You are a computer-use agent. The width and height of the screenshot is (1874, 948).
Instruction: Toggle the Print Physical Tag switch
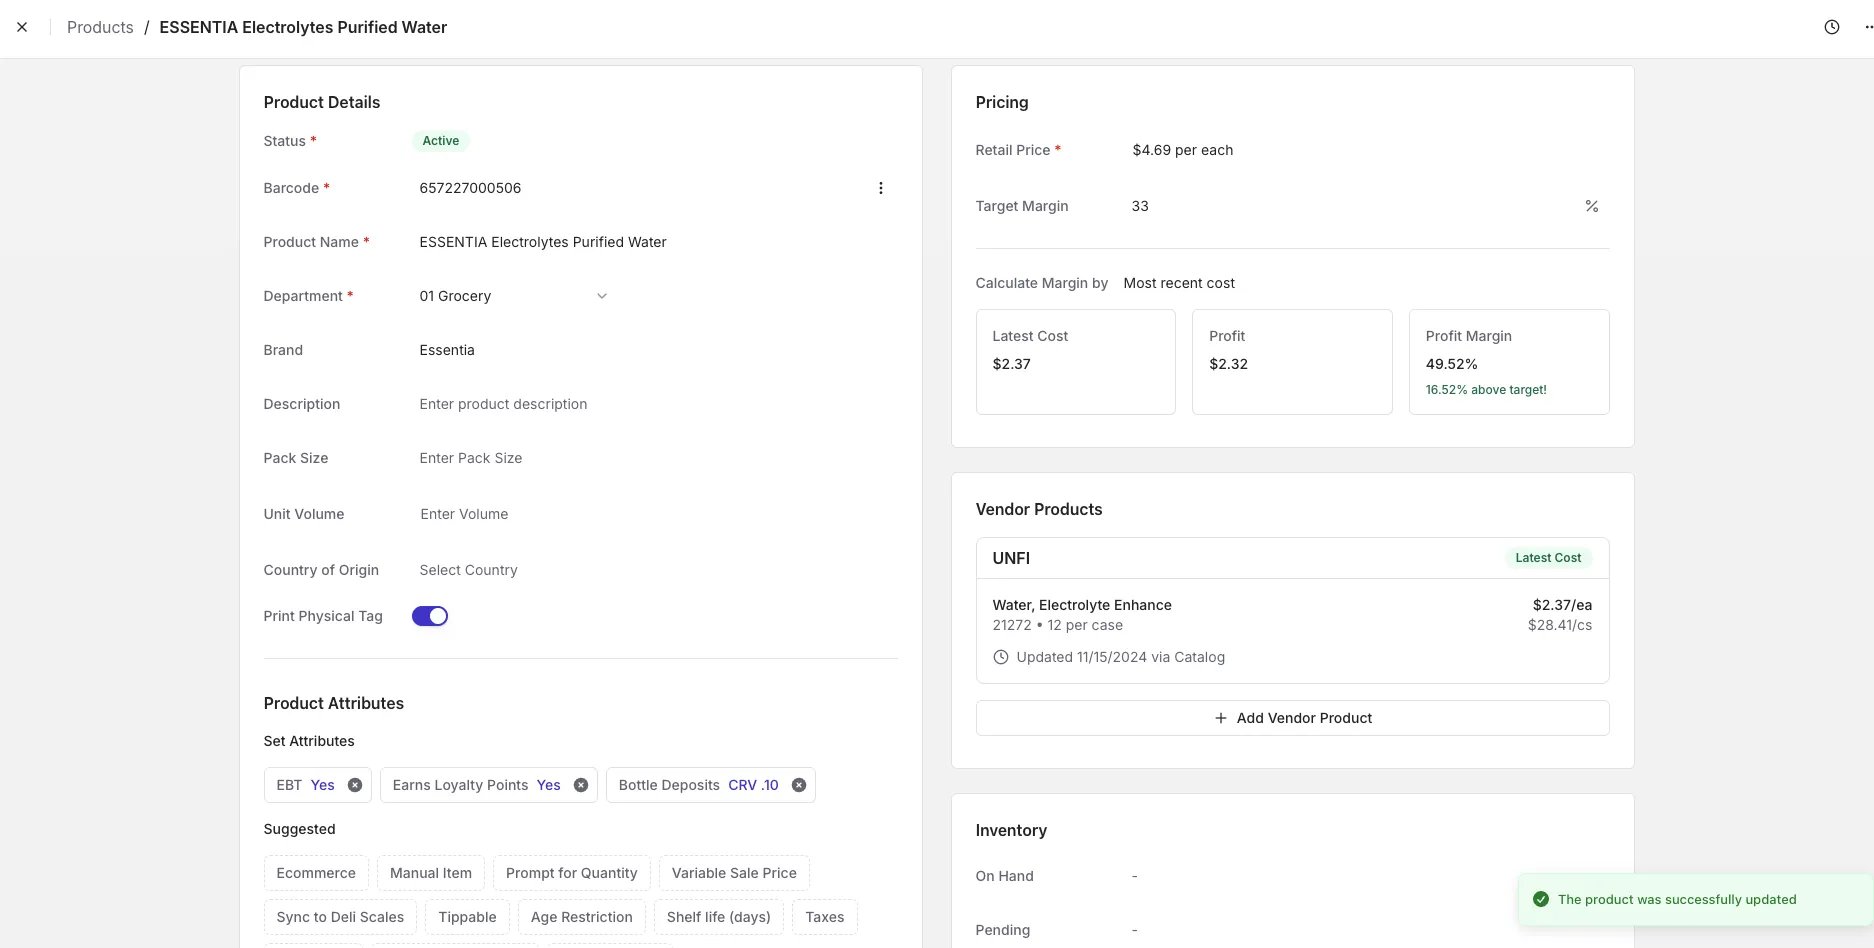tap(430, 616)
